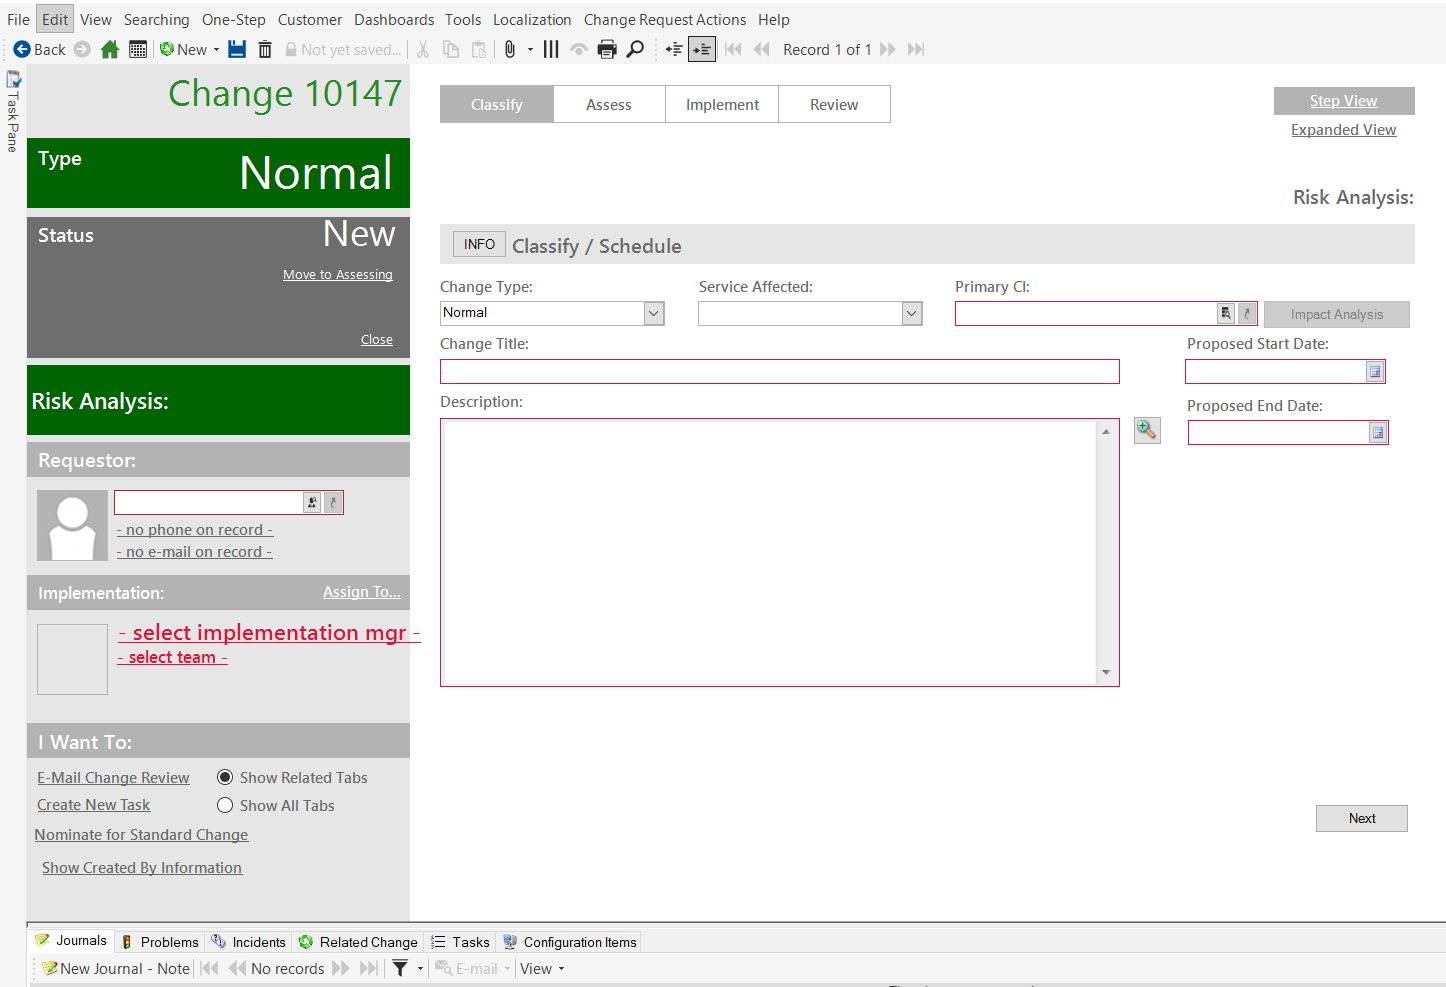Select Show Related Tabs radio button
This screenshot has width=1446, height=987.
click(x=225, y=777)
